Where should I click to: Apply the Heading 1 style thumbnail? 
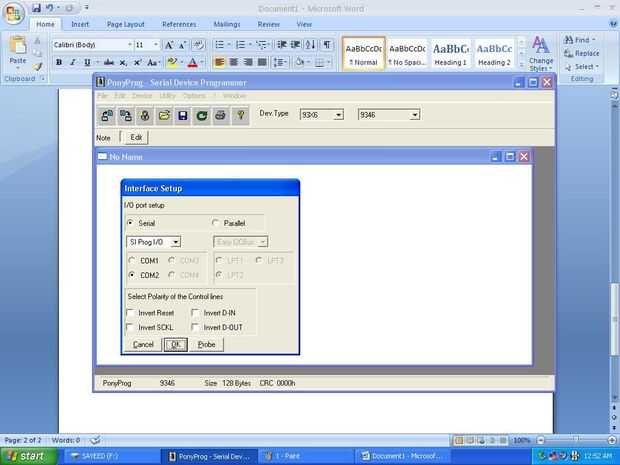click(450, 54)
